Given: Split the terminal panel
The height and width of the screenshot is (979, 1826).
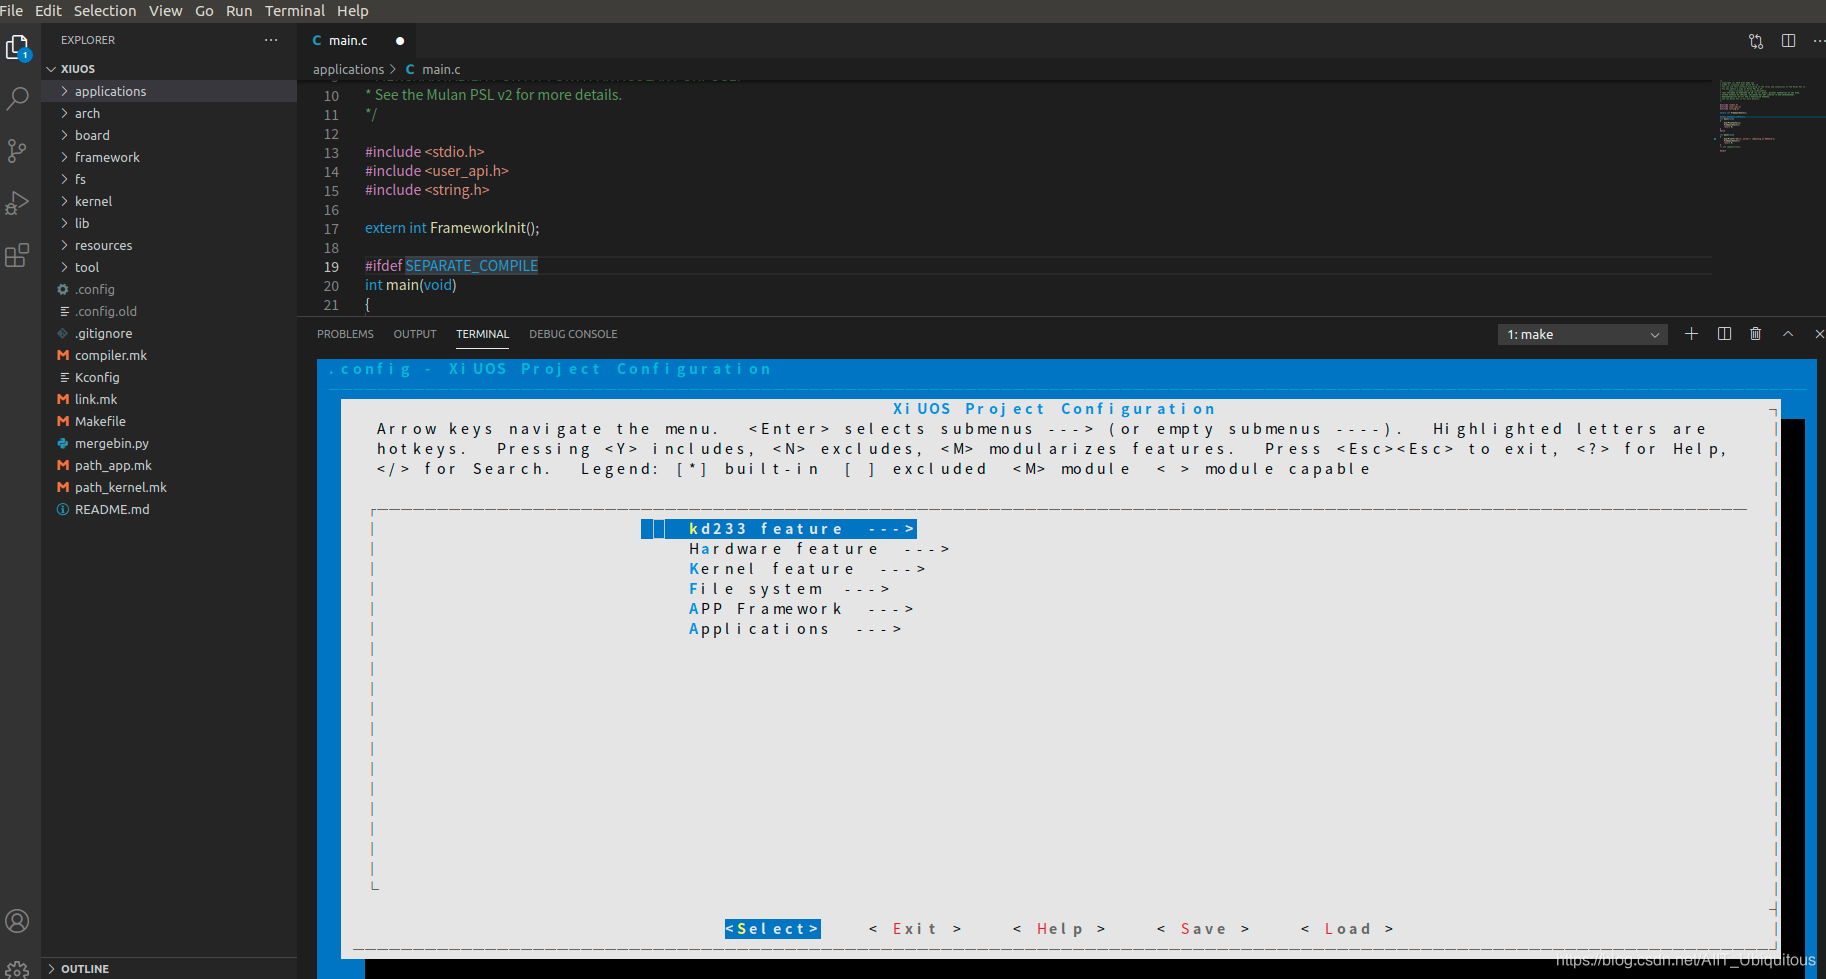Looking at the screenshot, I should click(x=1724, y=334).
